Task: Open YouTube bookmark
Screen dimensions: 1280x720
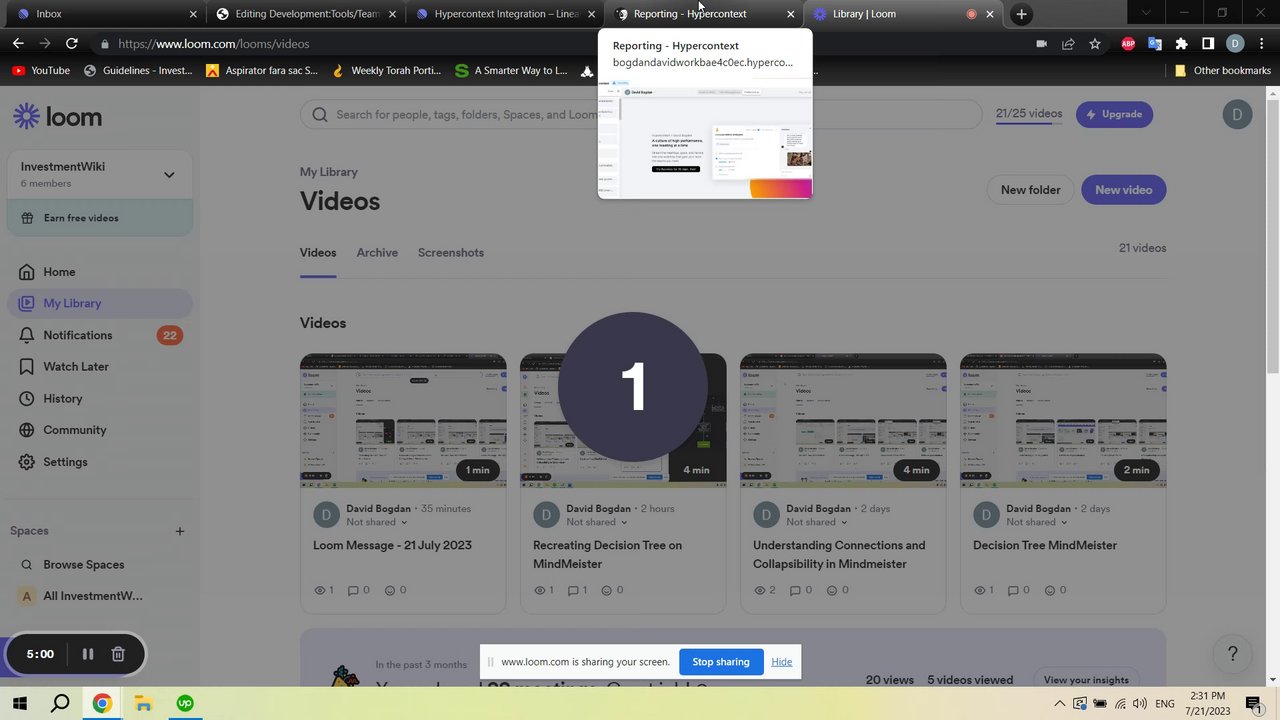Action: (x=41, y=71)
